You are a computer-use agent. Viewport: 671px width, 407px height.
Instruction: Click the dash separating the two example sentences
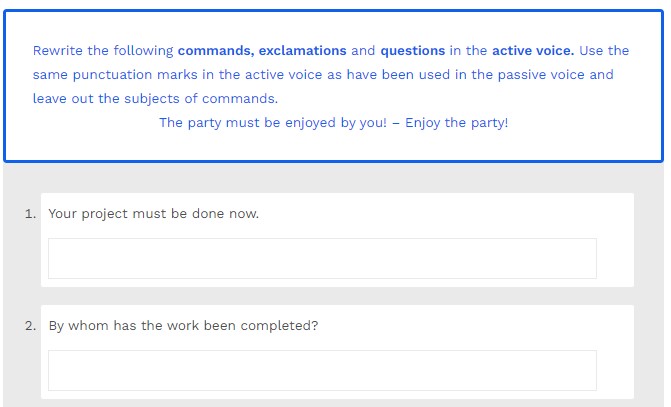point(395,123)
